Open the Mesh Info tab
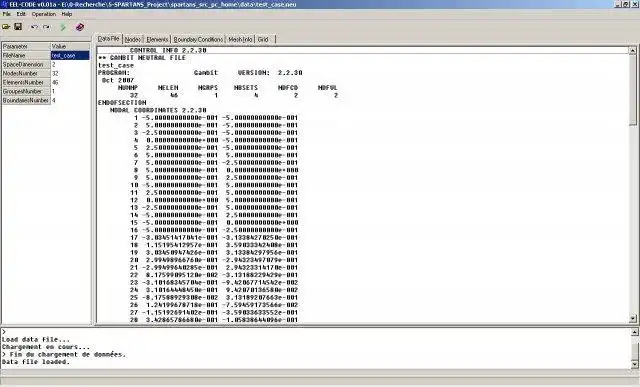Image resolution: width=640 pixels, height=387 pixels. (240, 39)
